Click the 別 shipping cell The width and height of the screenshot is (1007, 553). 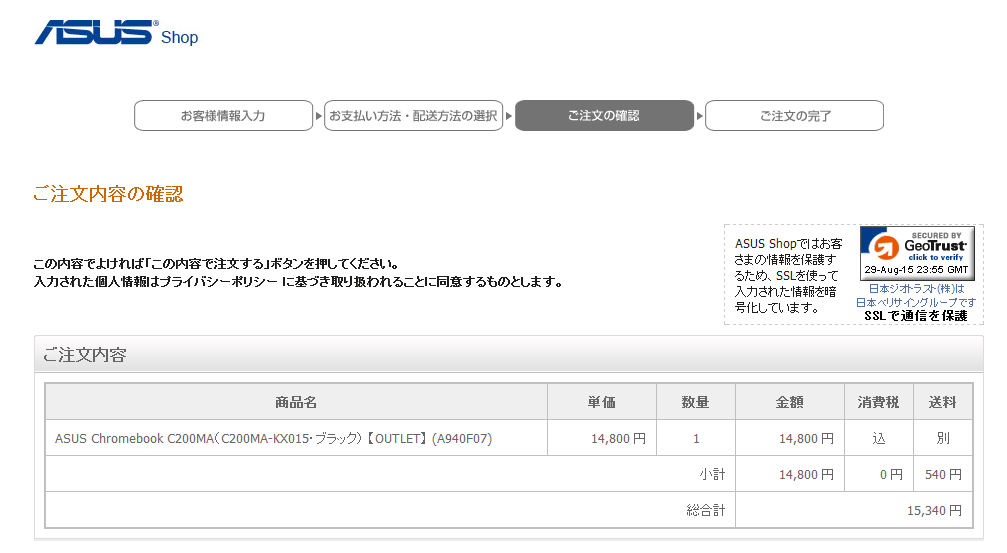click(x=943, y=438)
